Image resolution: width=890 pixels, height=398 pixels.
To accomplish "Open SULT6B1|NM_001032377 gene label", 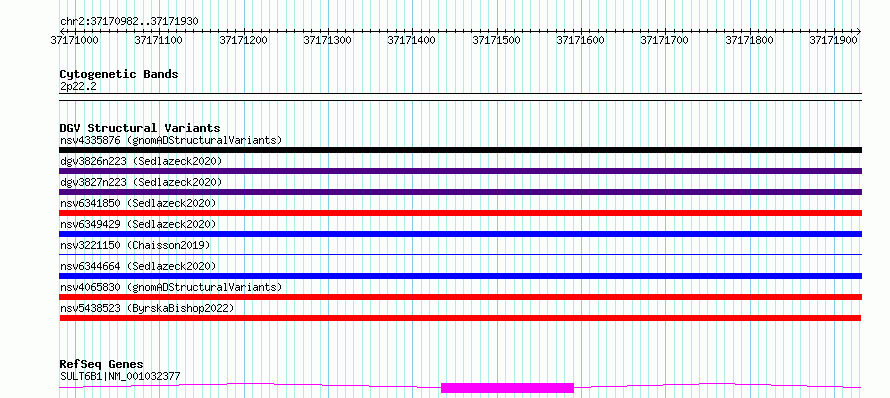I will (120, 376).
